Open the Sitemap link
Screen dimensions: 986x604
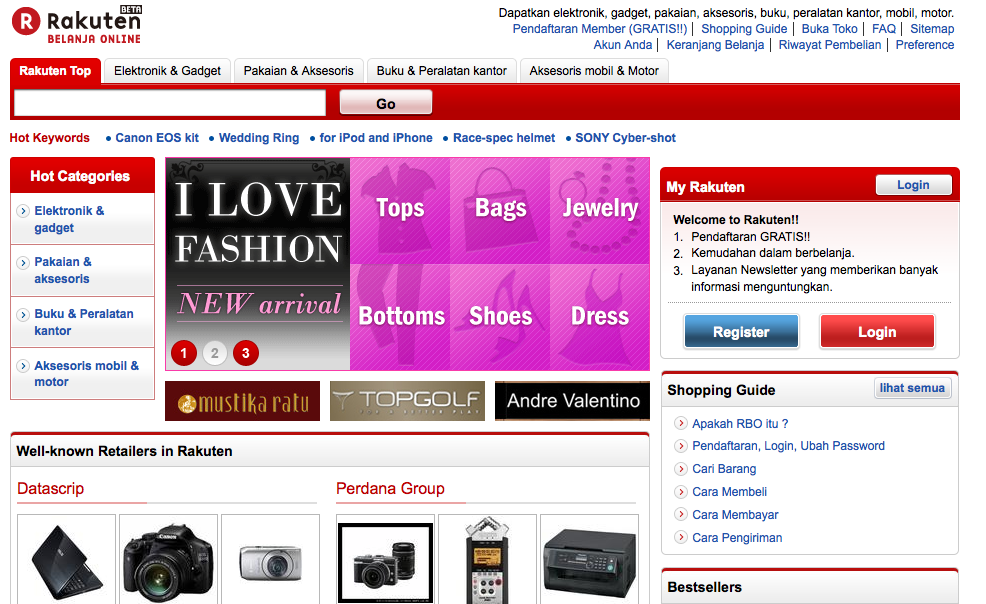coord(932,29)
